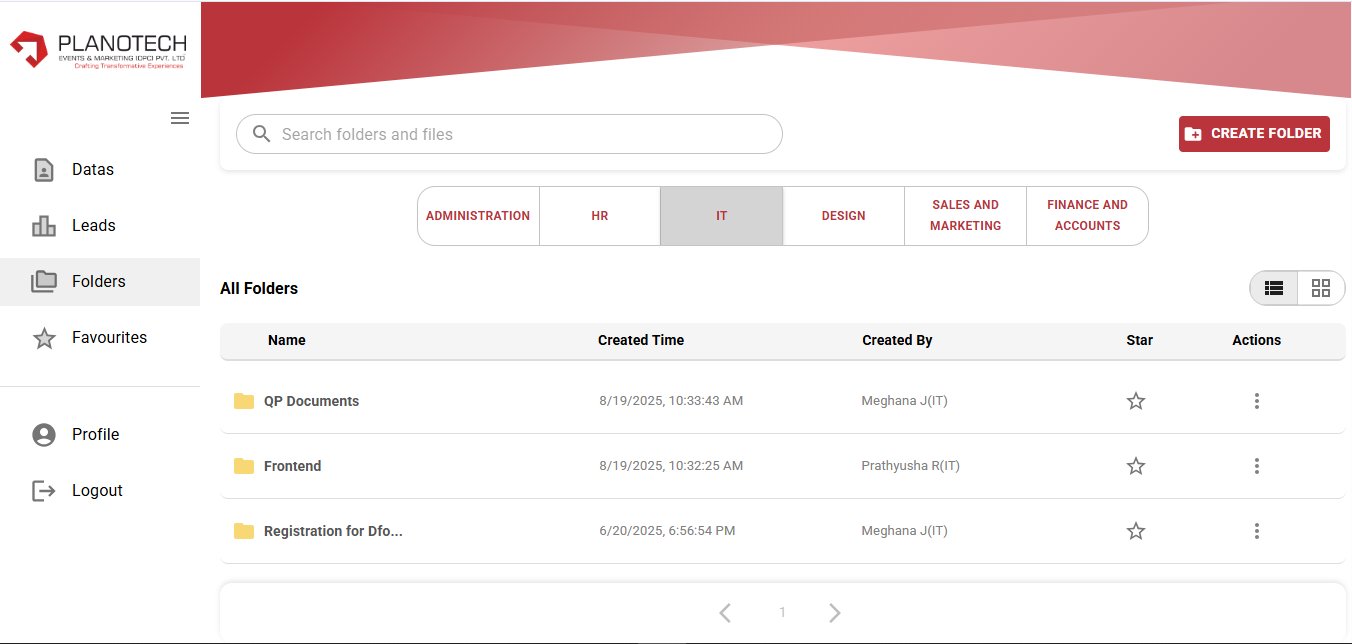The image size is (1352, 644).
Task: Click the Logout icon in sidebar
Action: (44, 491)
